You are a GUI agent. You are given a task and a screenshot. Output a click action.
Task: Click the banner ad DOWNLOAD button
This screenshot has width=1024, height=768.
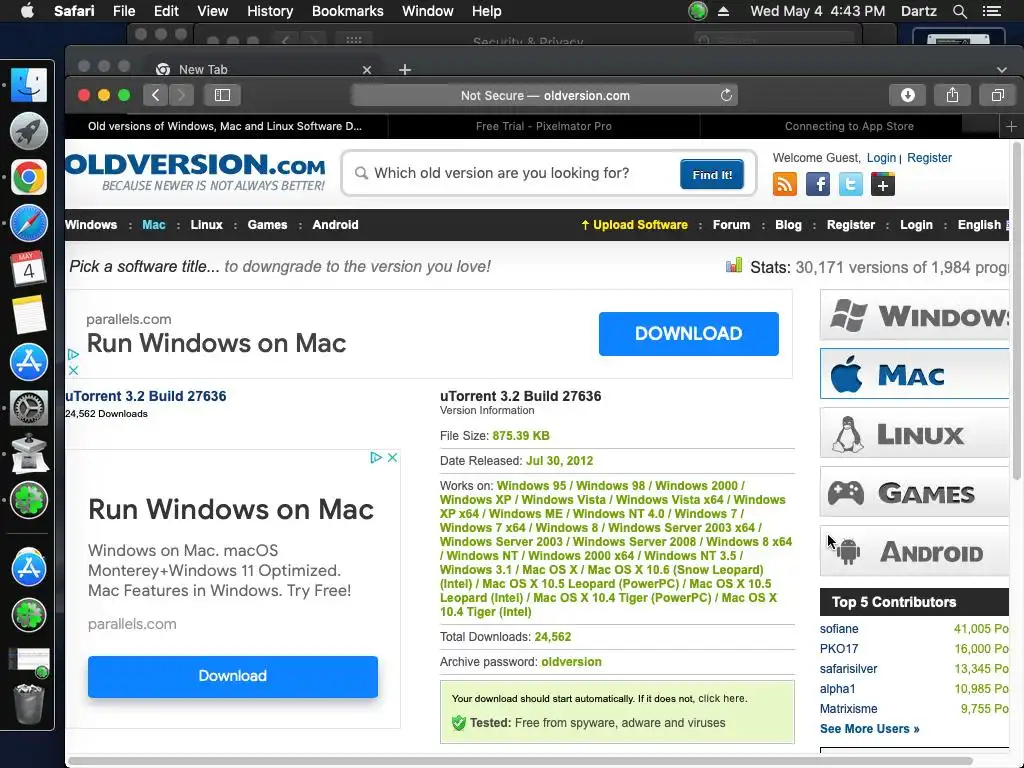point(688,334)
